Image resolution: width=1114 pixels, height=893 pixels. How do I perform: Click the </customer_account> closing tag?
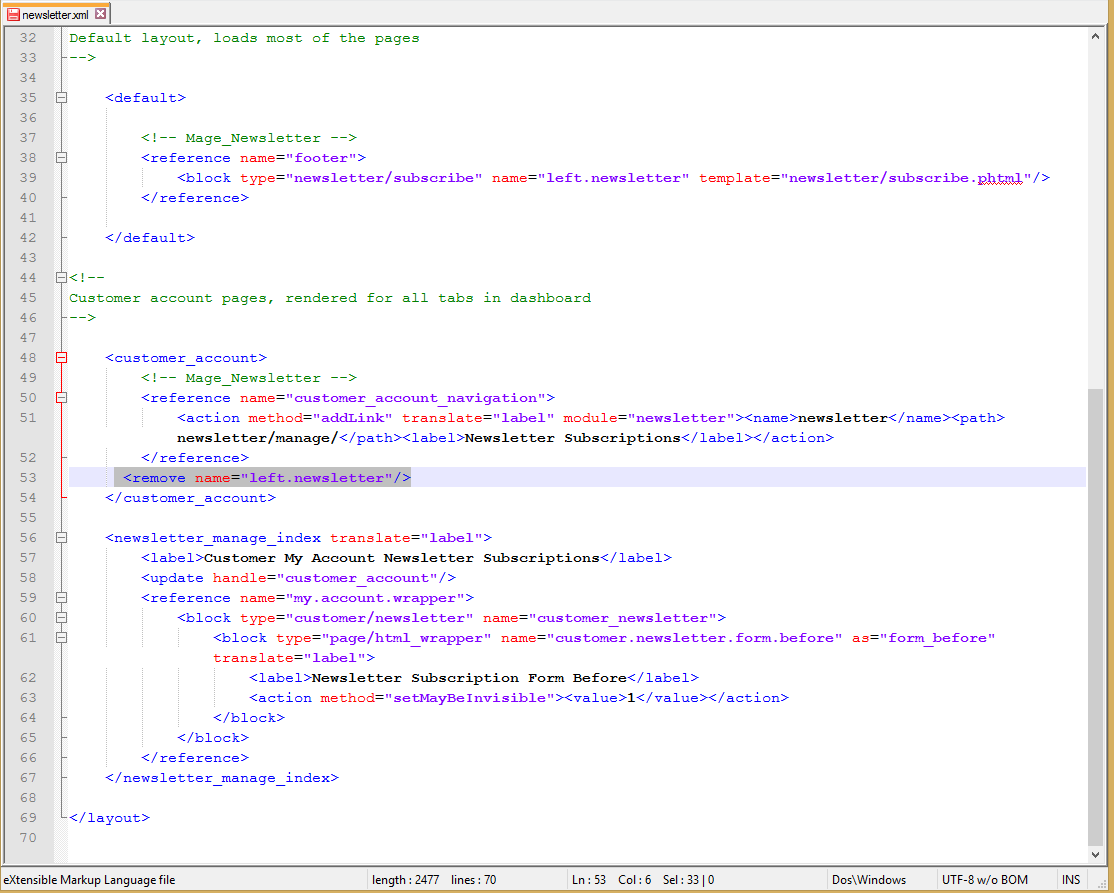pos(190,498)
